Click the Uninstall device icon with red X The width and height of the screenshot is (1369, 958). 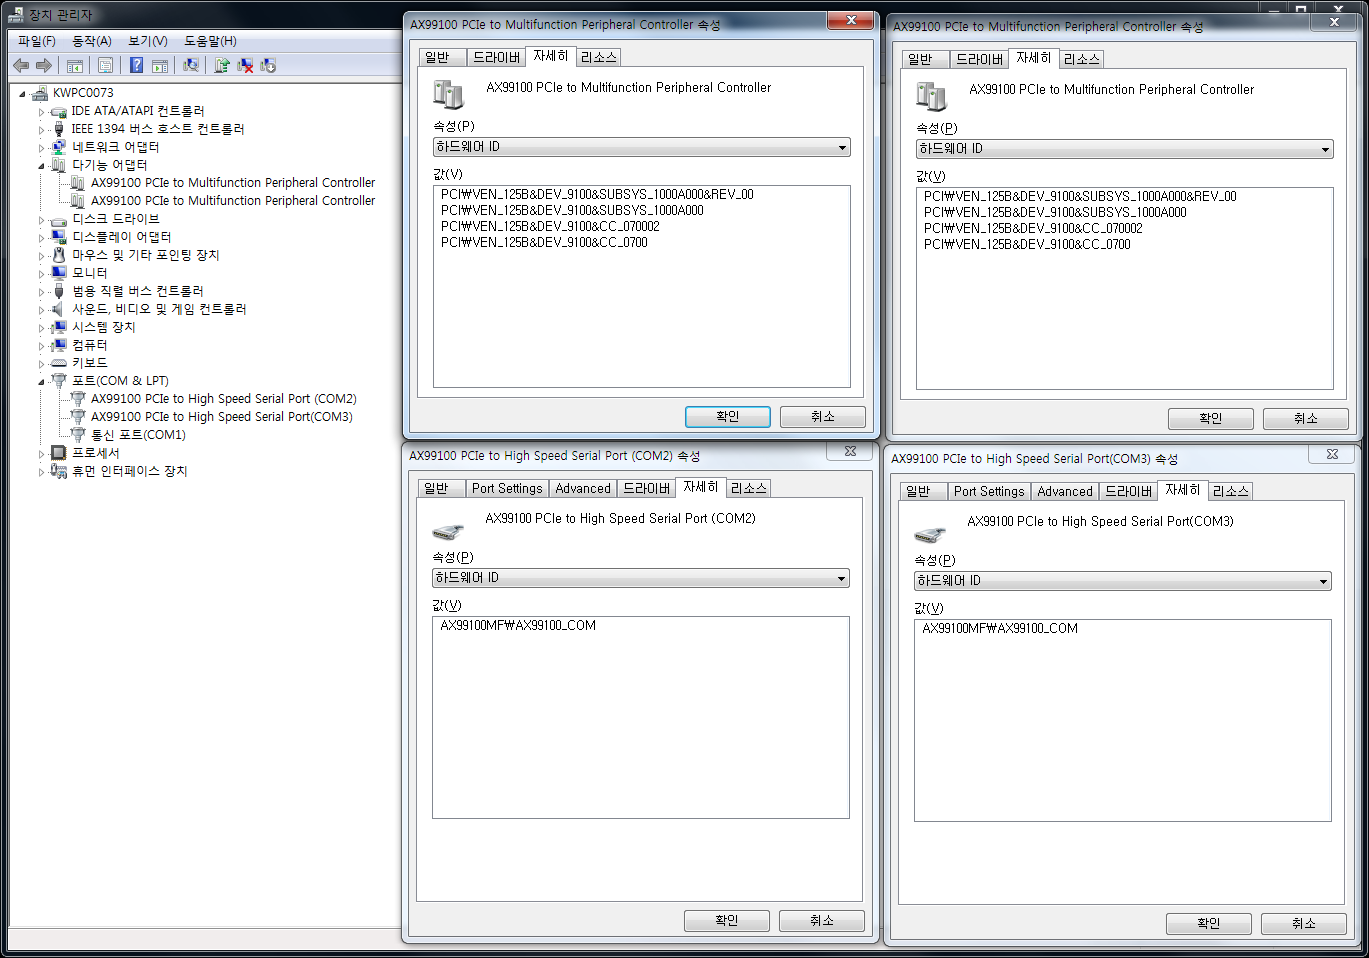(245, 65)
